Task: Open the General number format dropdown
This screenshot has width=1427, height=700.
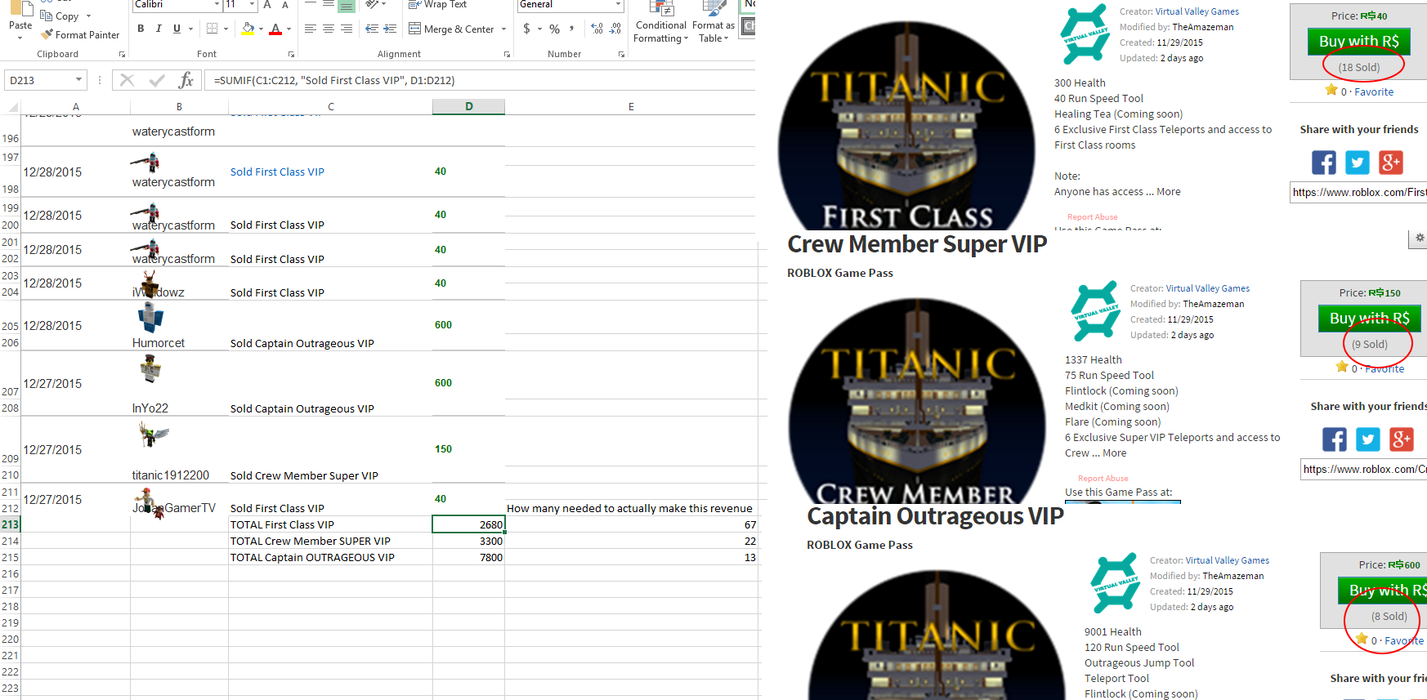Action: tap(618, 5)
